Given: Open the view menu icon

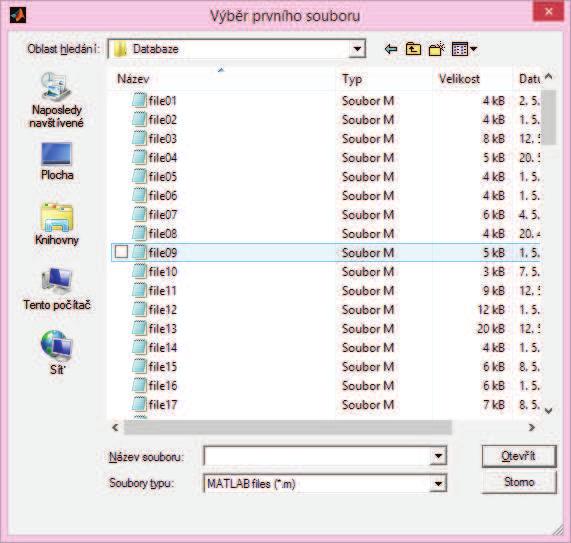Looking at the screenshot, I should [x=464, y=49].
